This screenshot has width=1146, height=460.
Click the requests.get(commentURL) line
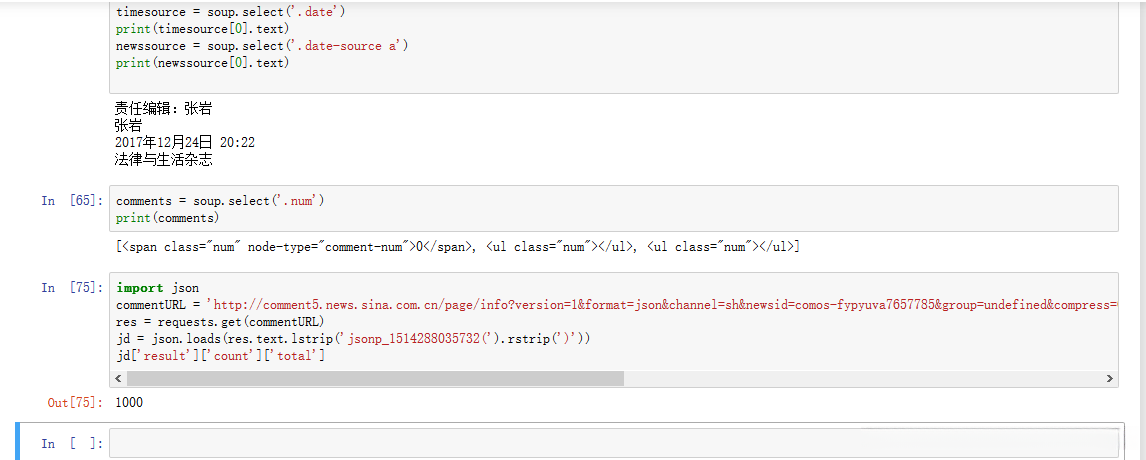(220, 322)
